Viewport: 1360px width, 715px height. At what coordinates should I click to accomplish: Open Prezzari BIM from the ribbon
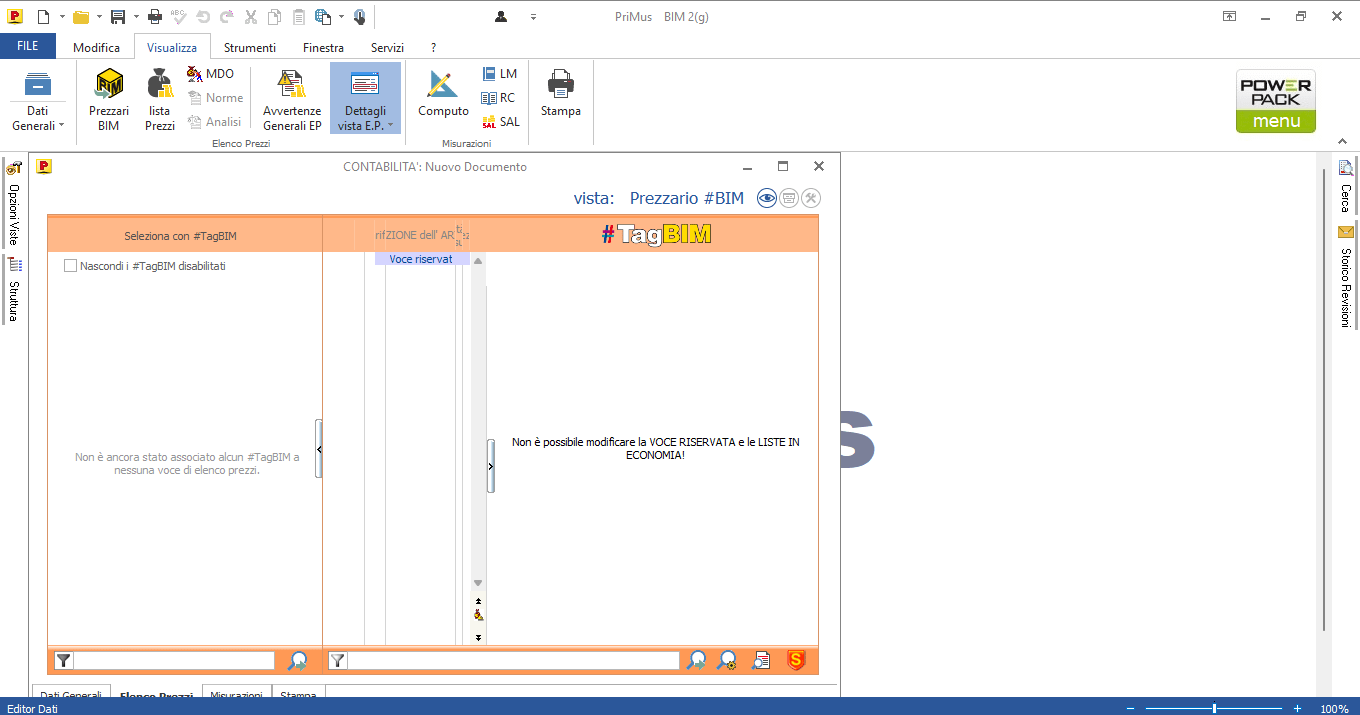pyautogui.click(x=108, y=99)
